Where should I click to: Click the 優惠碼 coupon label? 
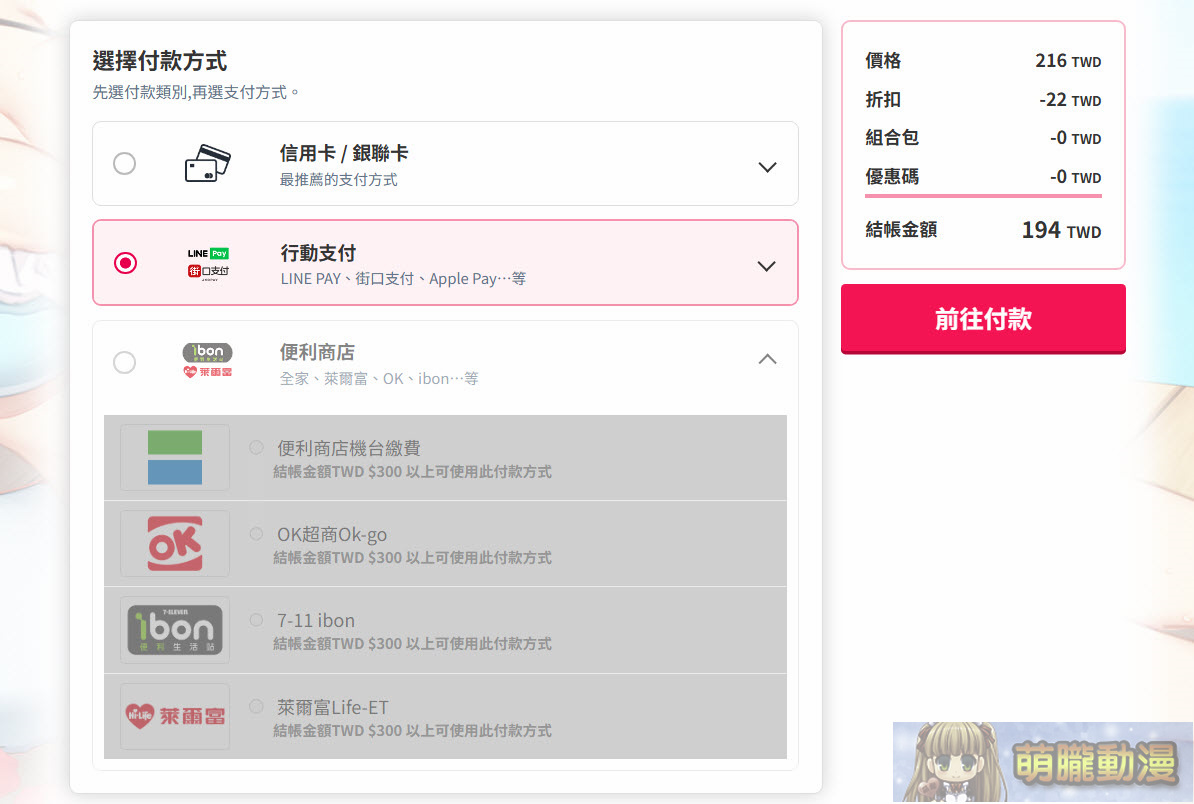click(x=892, y=177)
